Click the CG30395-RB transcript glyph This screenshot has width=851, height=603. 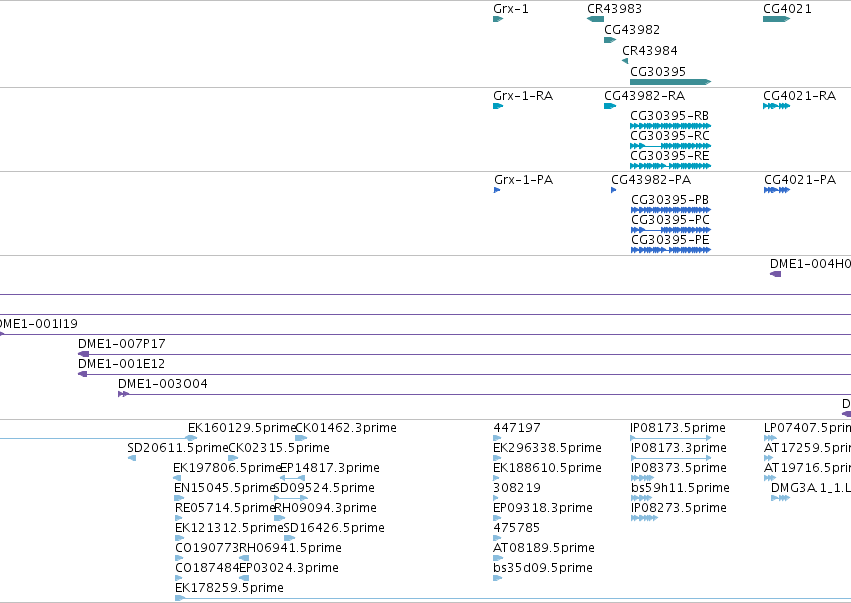coord(670,126)
